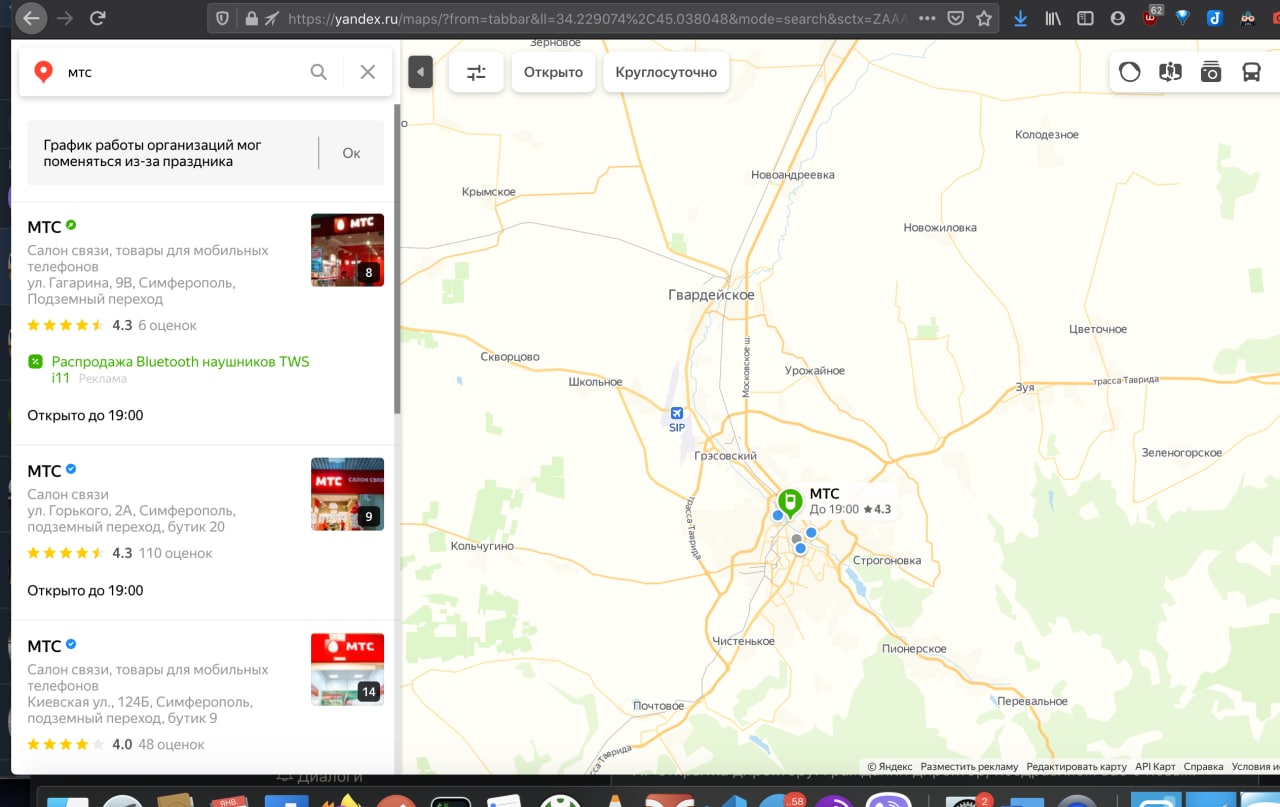This screenshot has height=807, width=1280.
Task: Open MTS store photo with 8 badge
Action: click(347, 250)
